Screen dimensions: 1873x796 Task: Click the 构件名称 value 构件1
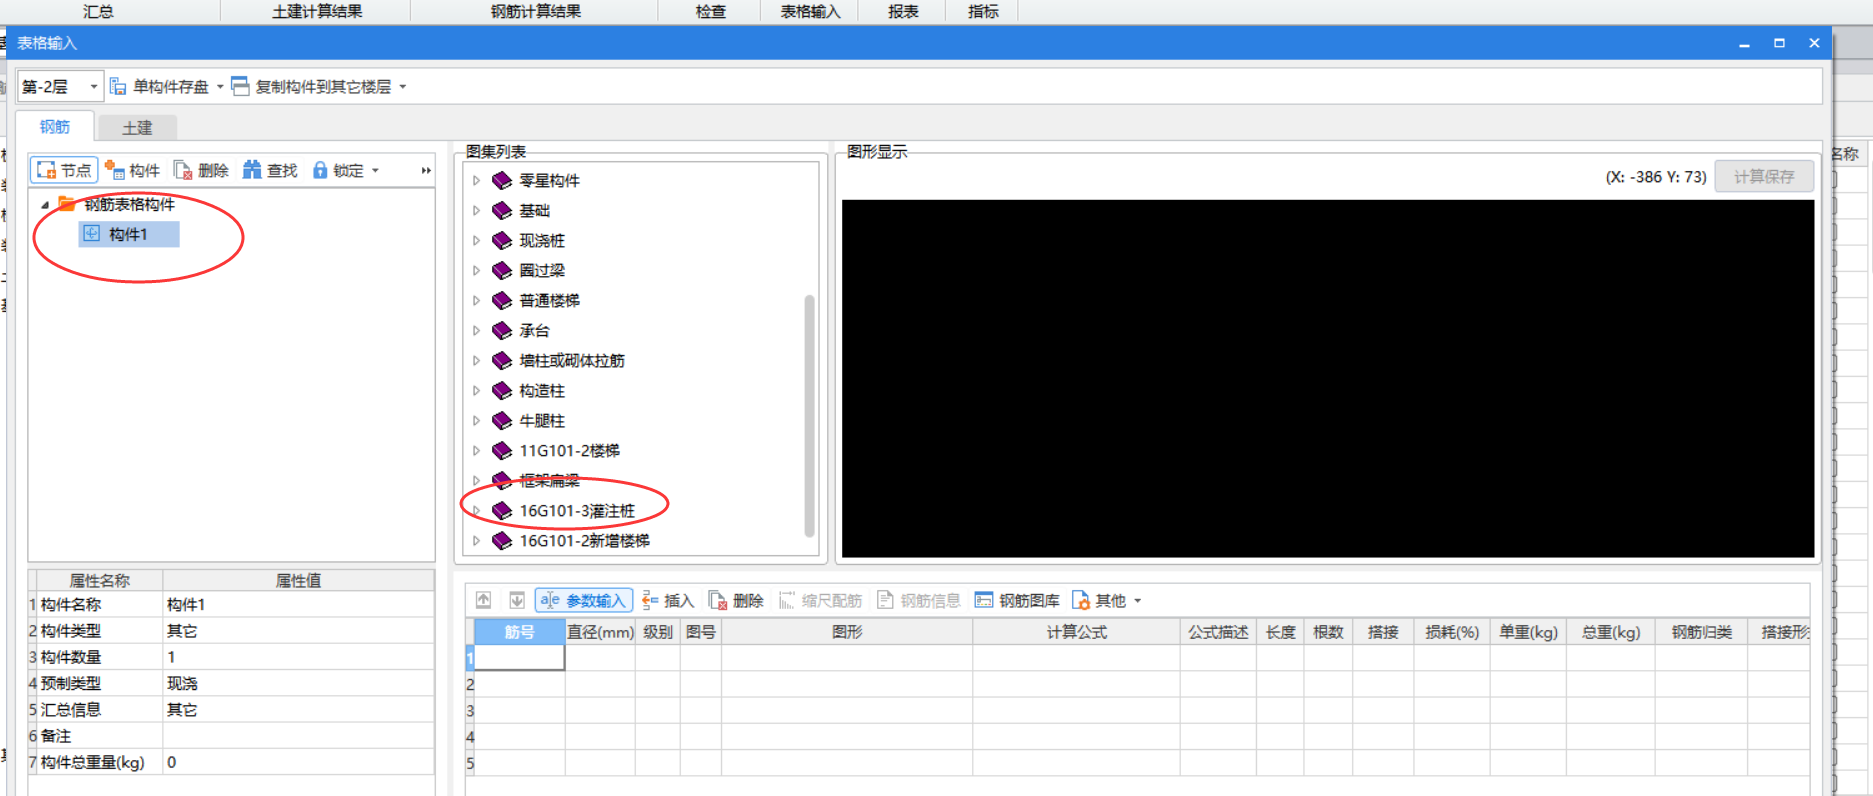[298, 605]
